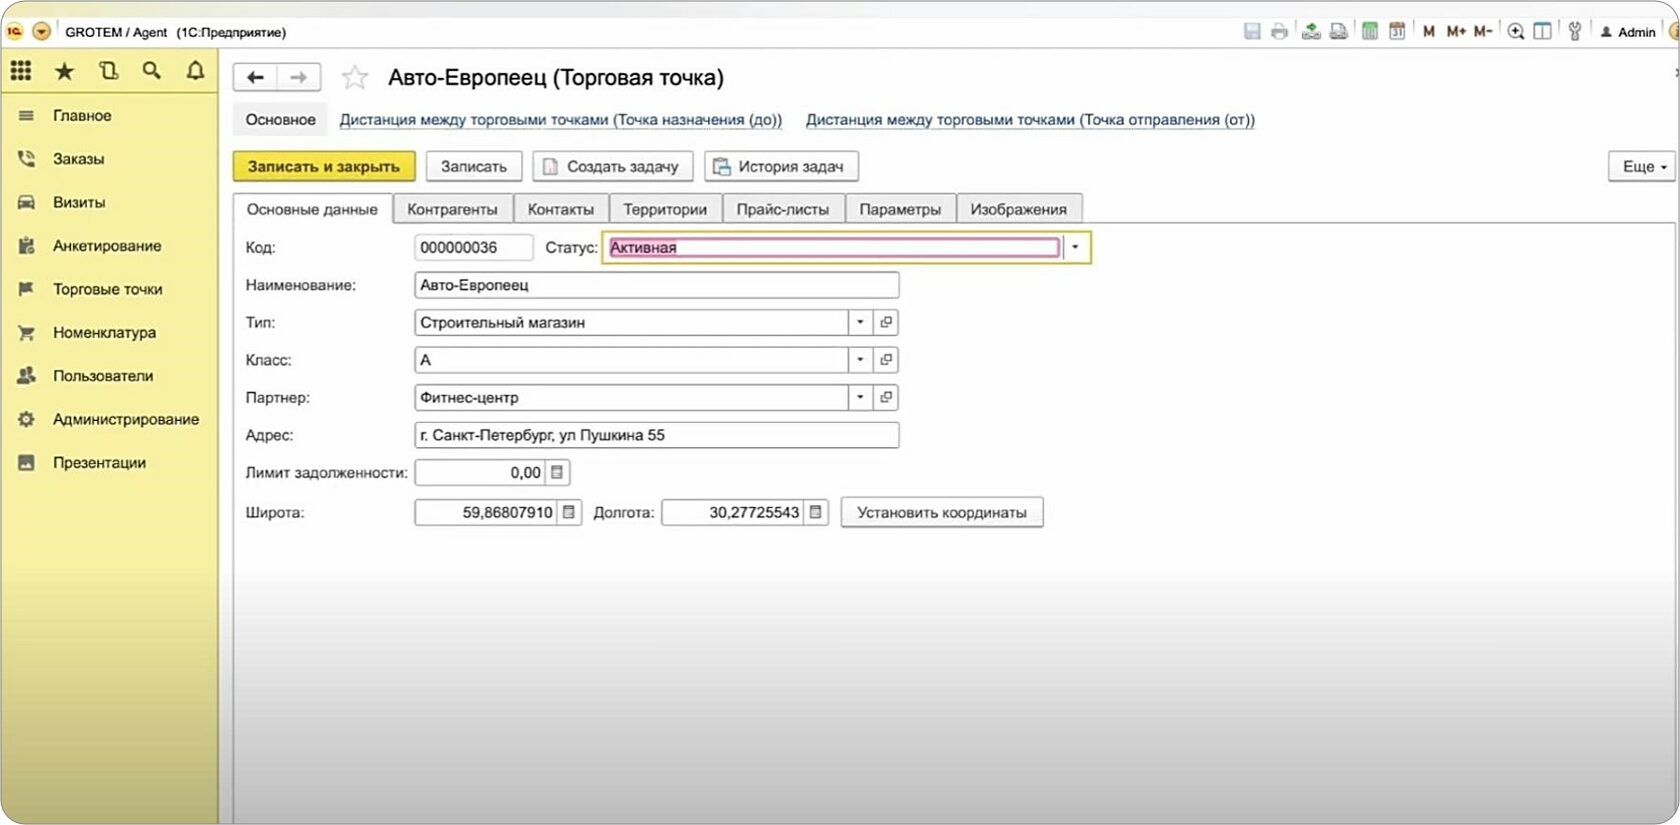Switch to Прайс-листы tab
This screenshot has width=1680, height=825.
tap(783, 209)
